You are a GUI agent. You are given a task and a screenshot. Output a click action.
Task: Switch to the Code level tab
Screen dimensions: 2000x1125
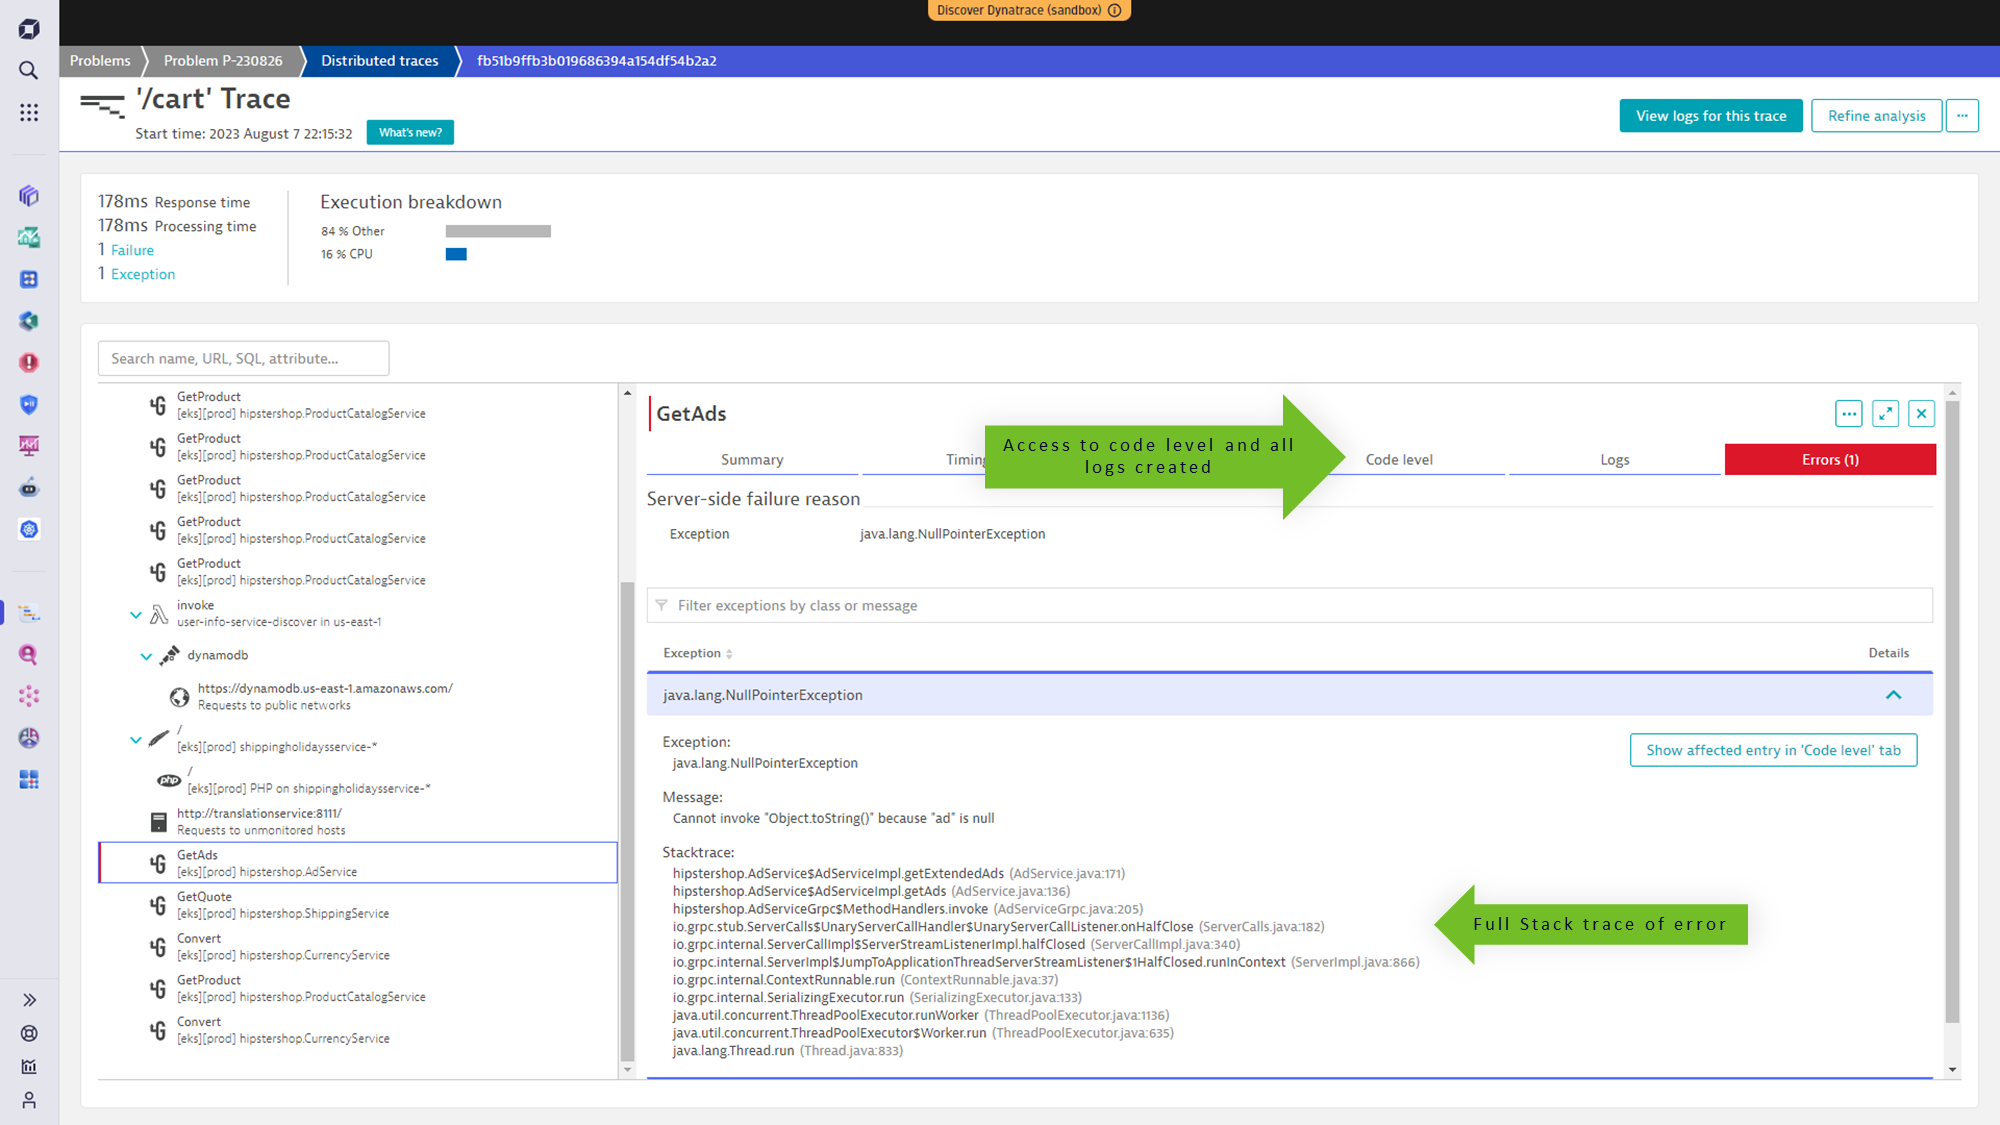click(x=1398, y=460)
